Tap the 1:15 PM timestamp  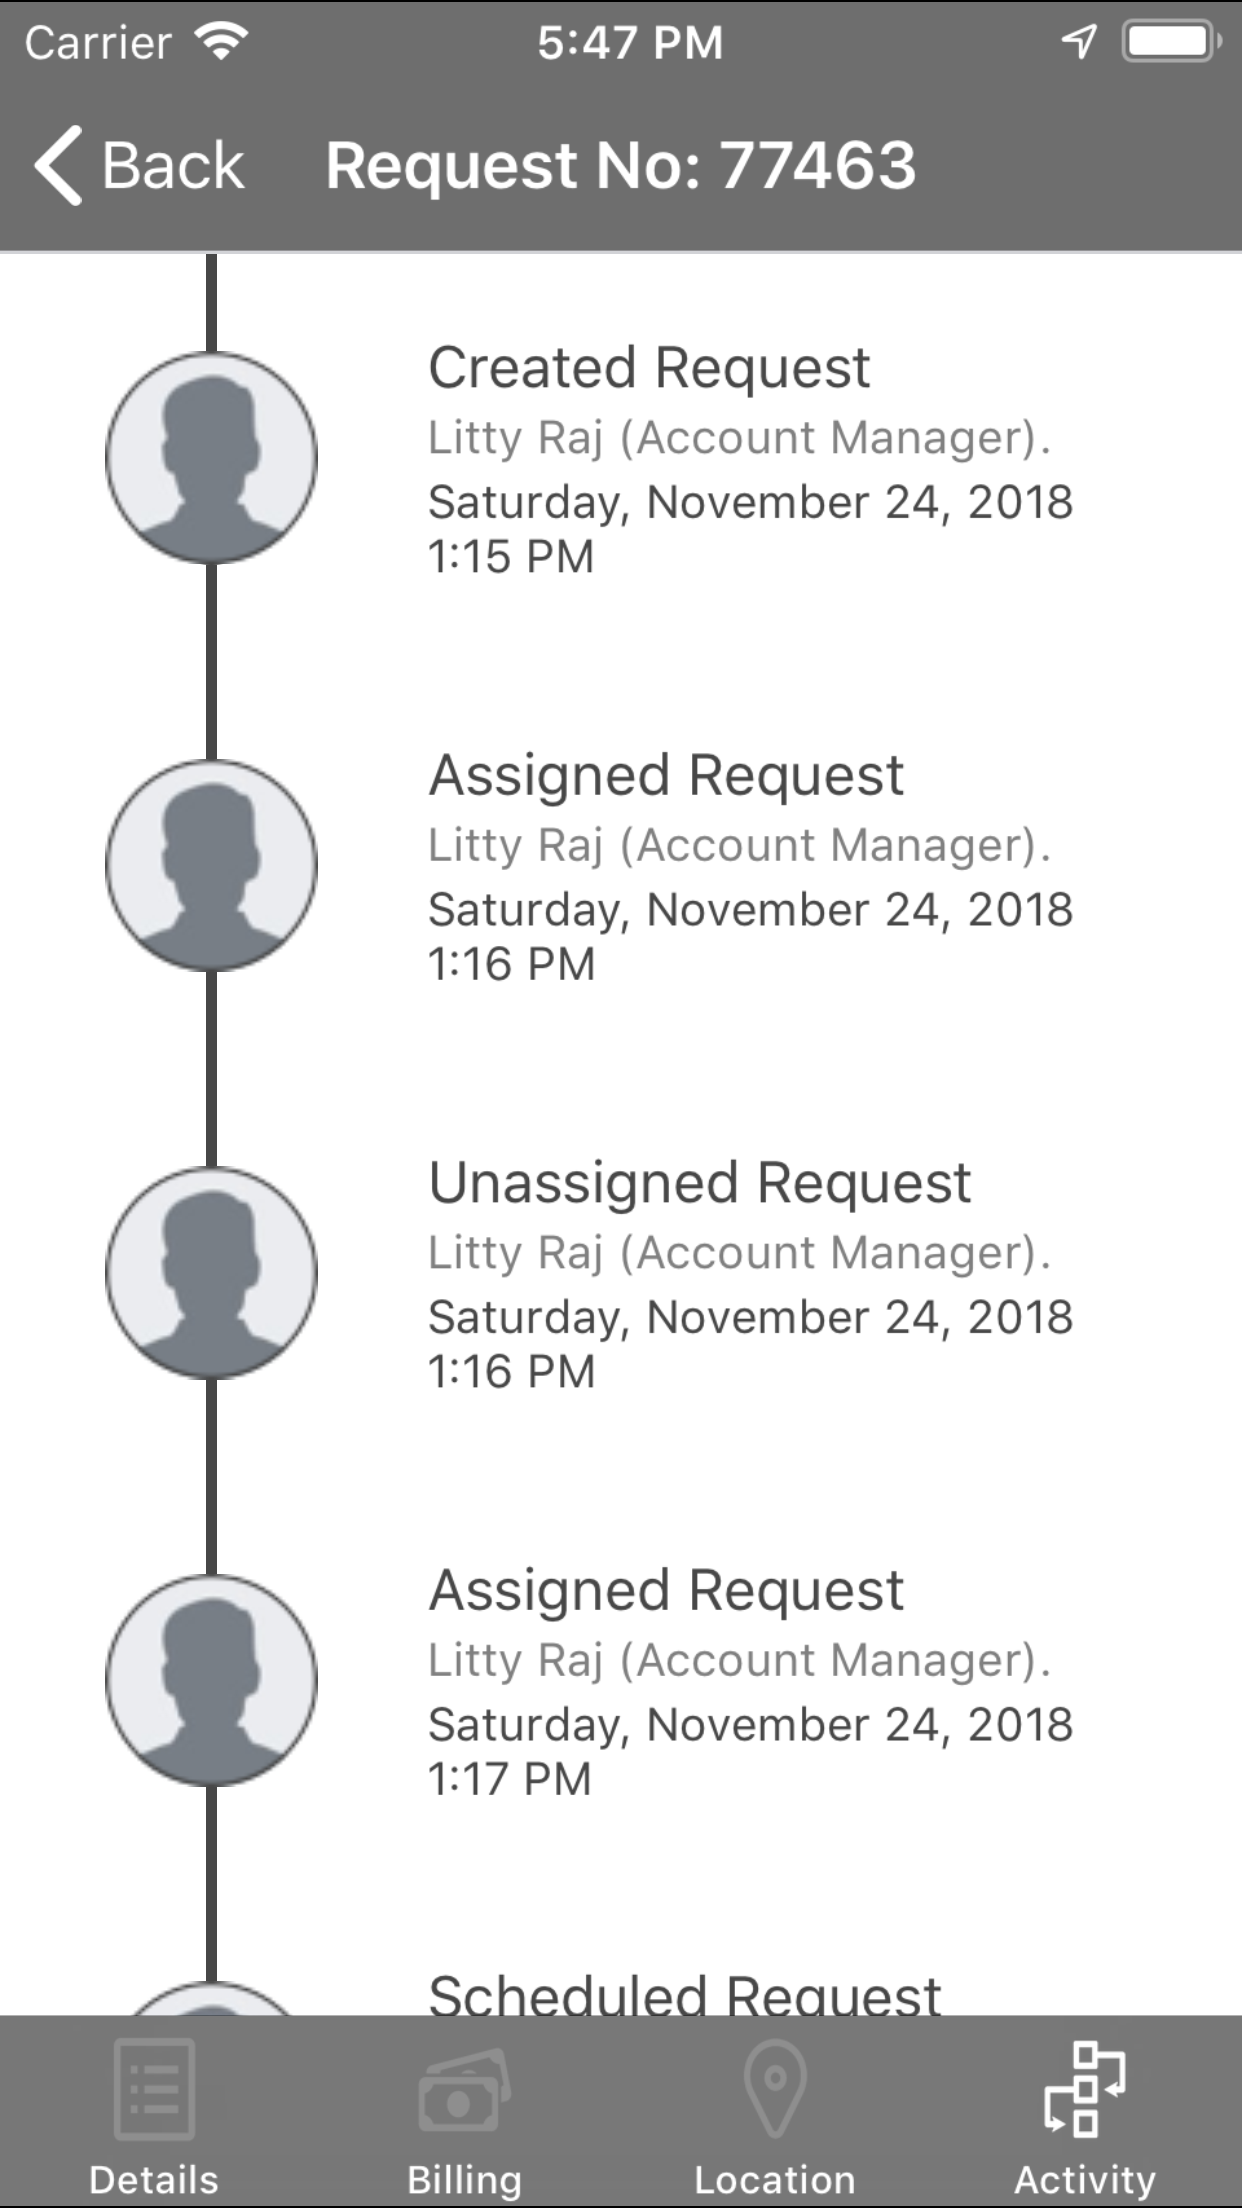(x=511, y=557)
